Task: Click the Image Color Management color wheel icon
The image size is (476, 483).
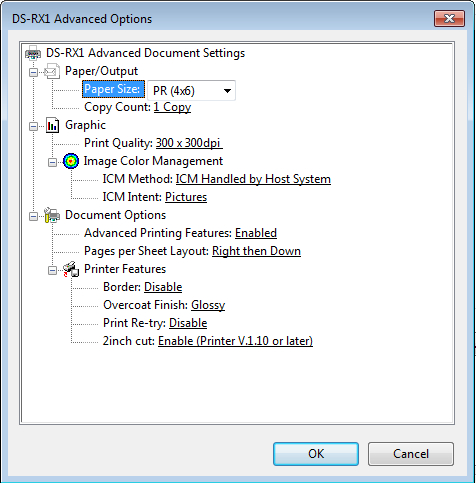Action: 71,161
